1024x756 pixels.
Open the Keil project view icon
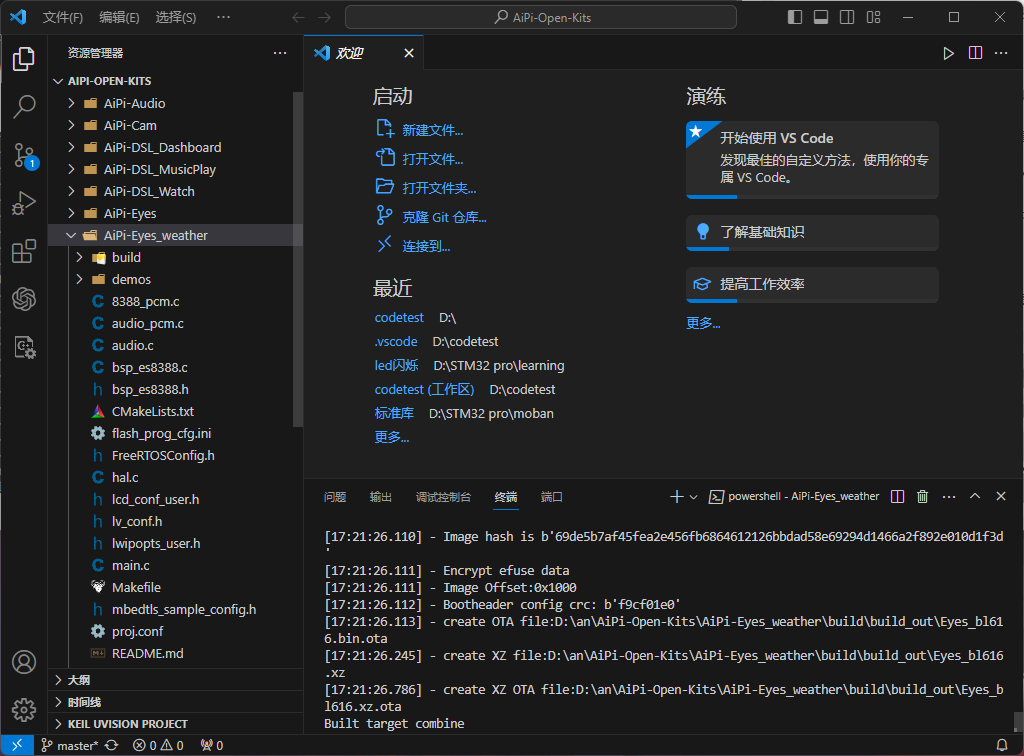[x=24, y=347]
